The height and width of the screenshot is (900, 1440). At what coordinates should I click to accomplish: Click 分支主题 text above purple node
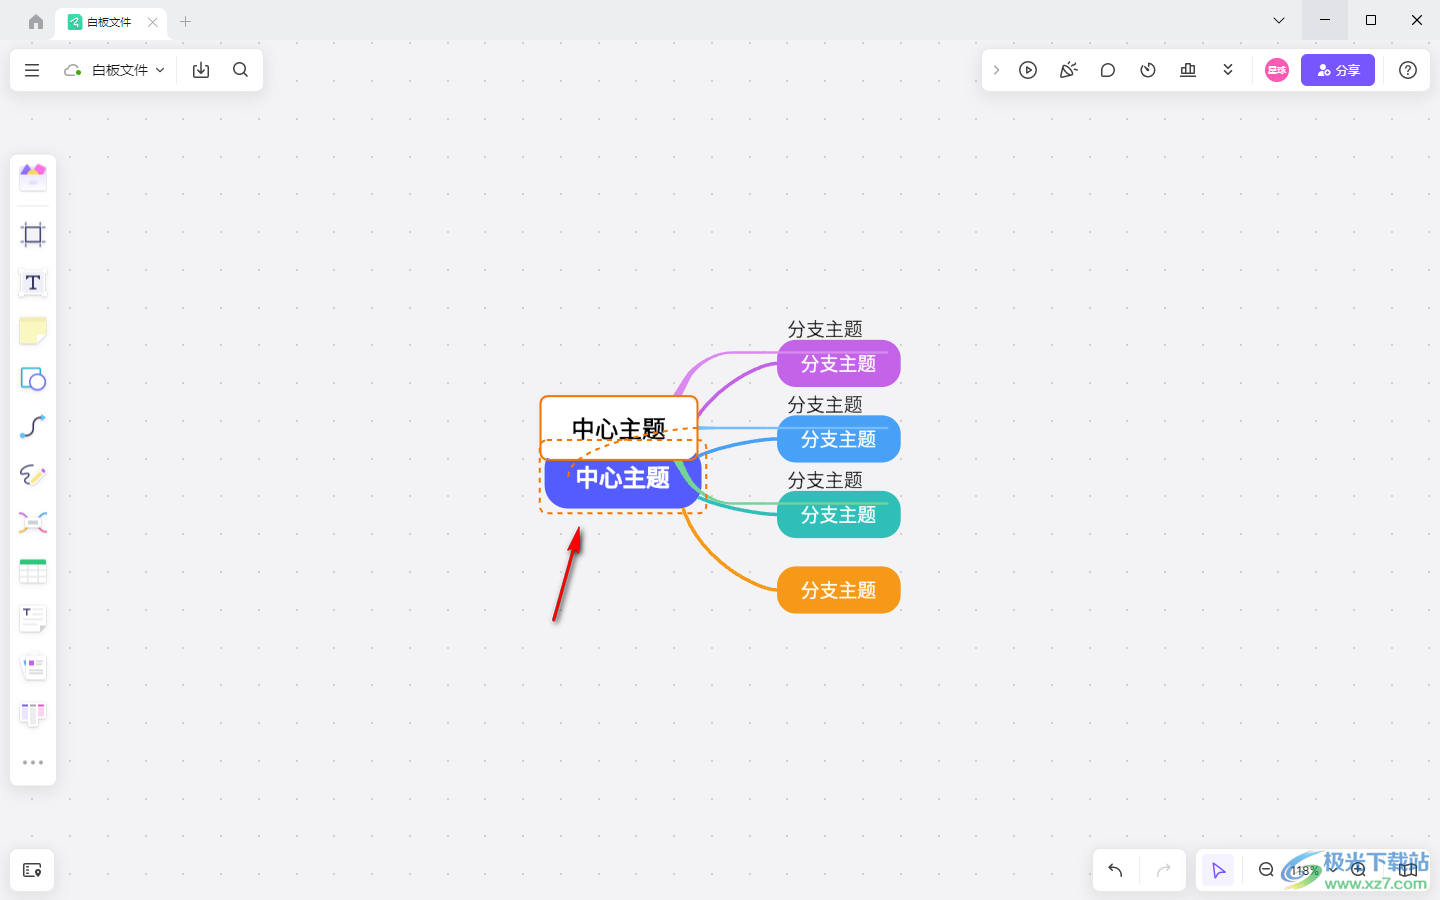coord(825,329)
